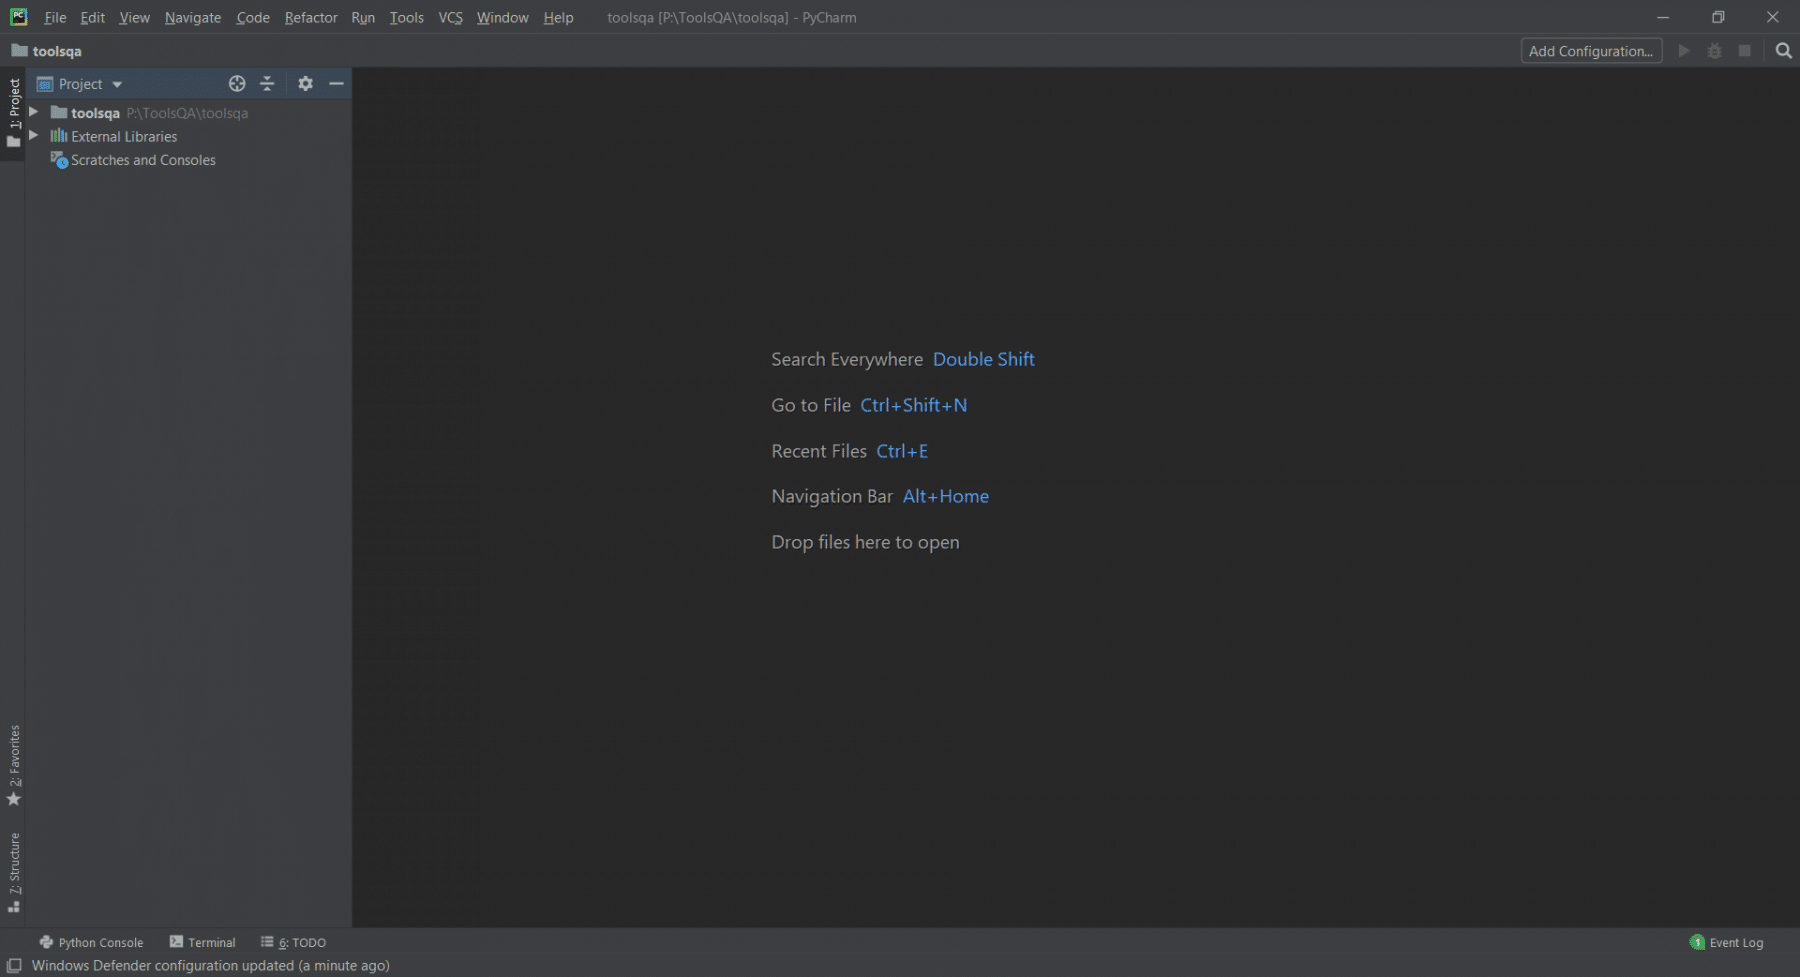
Task: Open the Code menu
Action: click(x=253, y=17)
